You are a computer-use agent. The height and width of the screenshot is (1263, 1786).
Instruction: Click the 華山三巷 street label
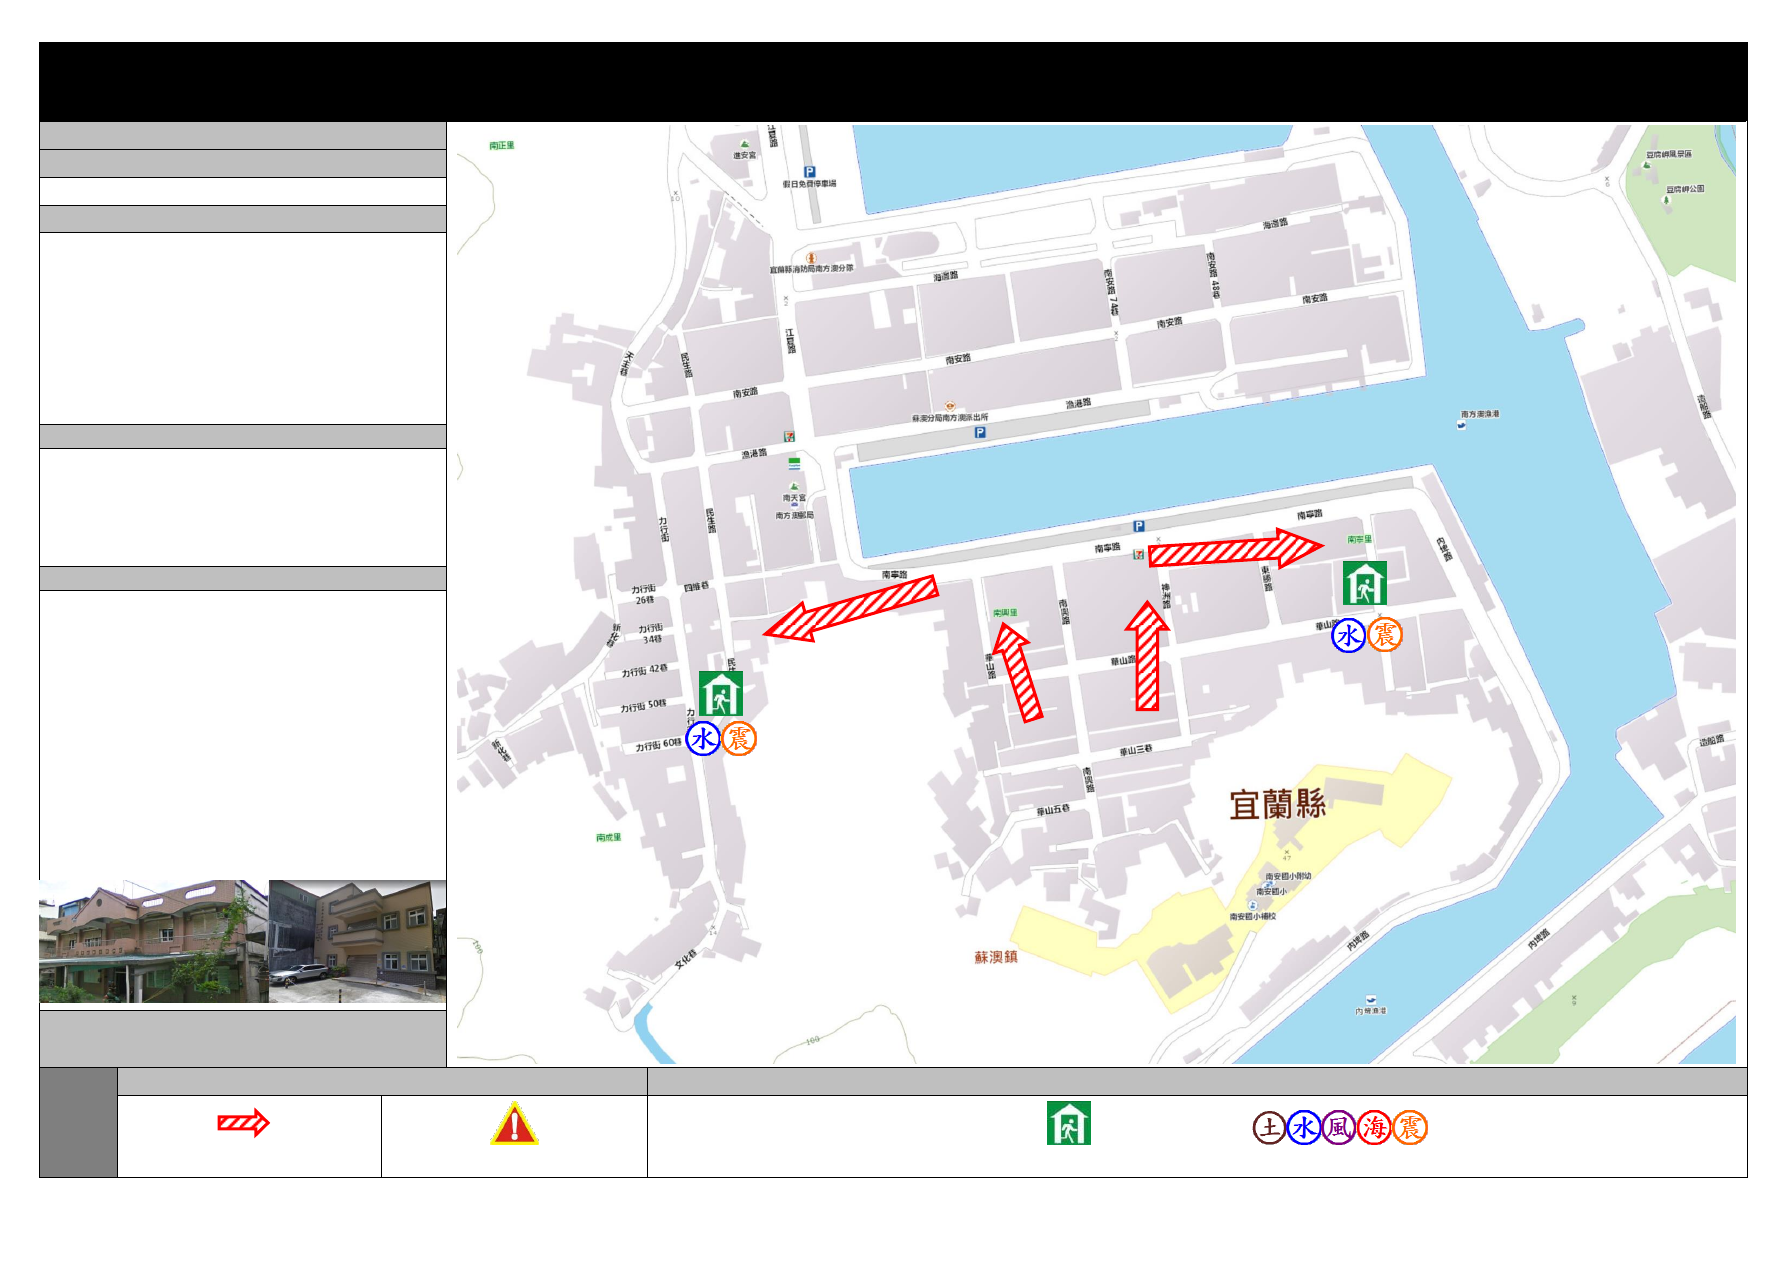pos(1136,750)
